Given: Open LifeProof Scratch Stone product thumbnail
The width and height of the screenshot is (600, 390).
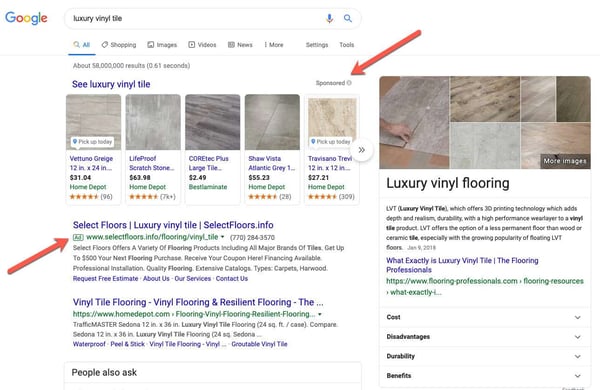Looking at the screenshot, I should pos(153,122).
